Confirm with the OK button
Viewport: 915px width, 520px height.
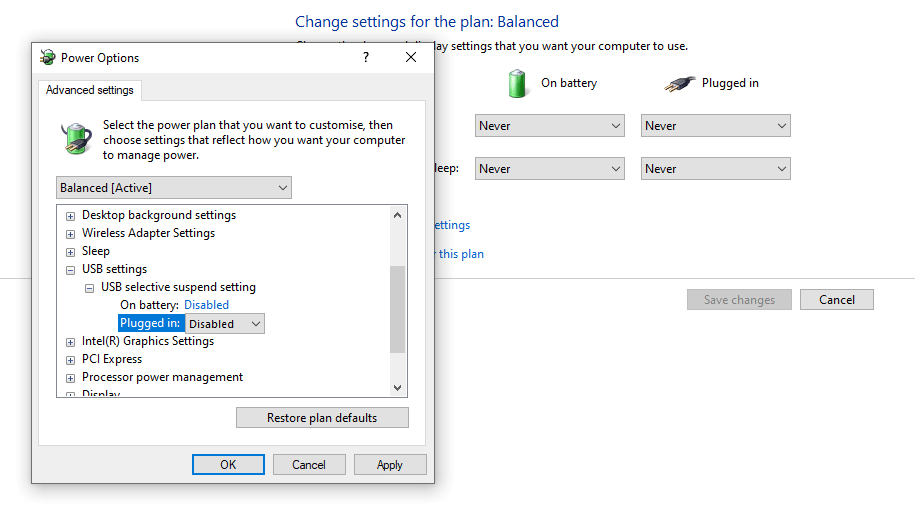point(228,465)
